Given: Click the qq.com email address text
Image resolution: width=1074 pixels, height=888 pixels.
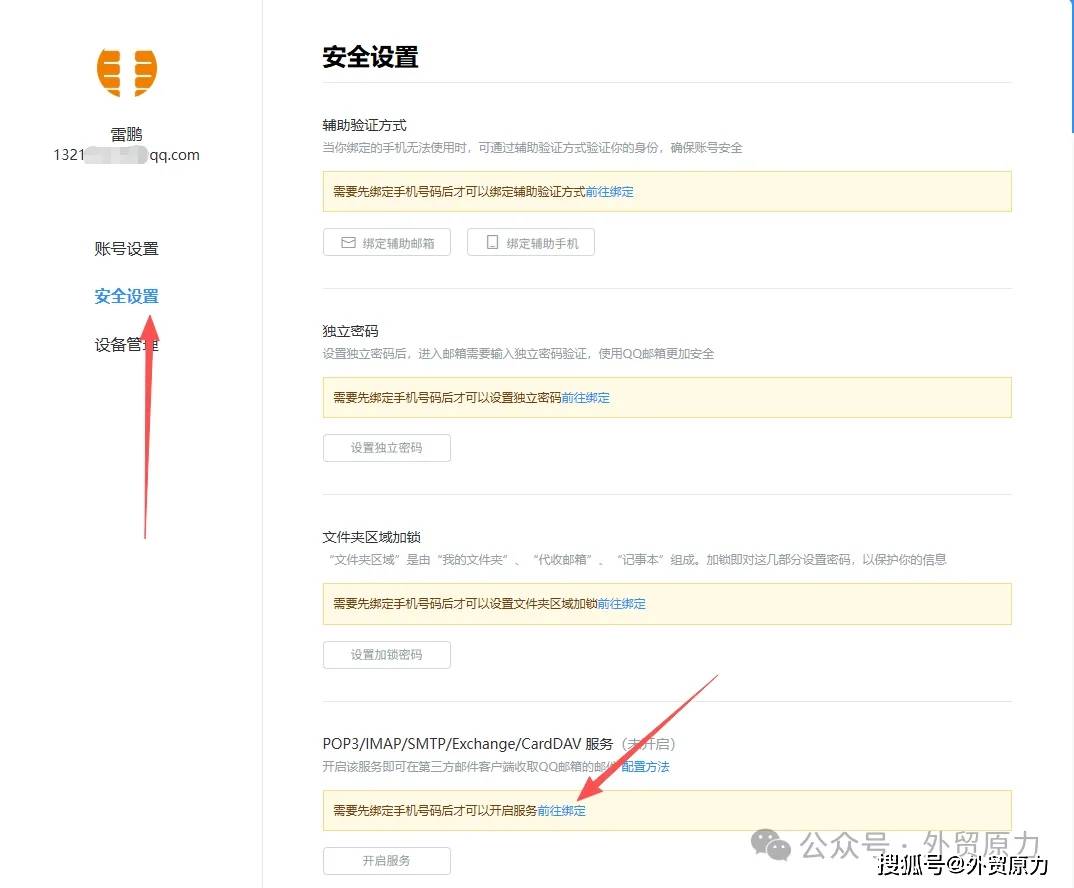Looking at the screenshot, I should 127,155.
